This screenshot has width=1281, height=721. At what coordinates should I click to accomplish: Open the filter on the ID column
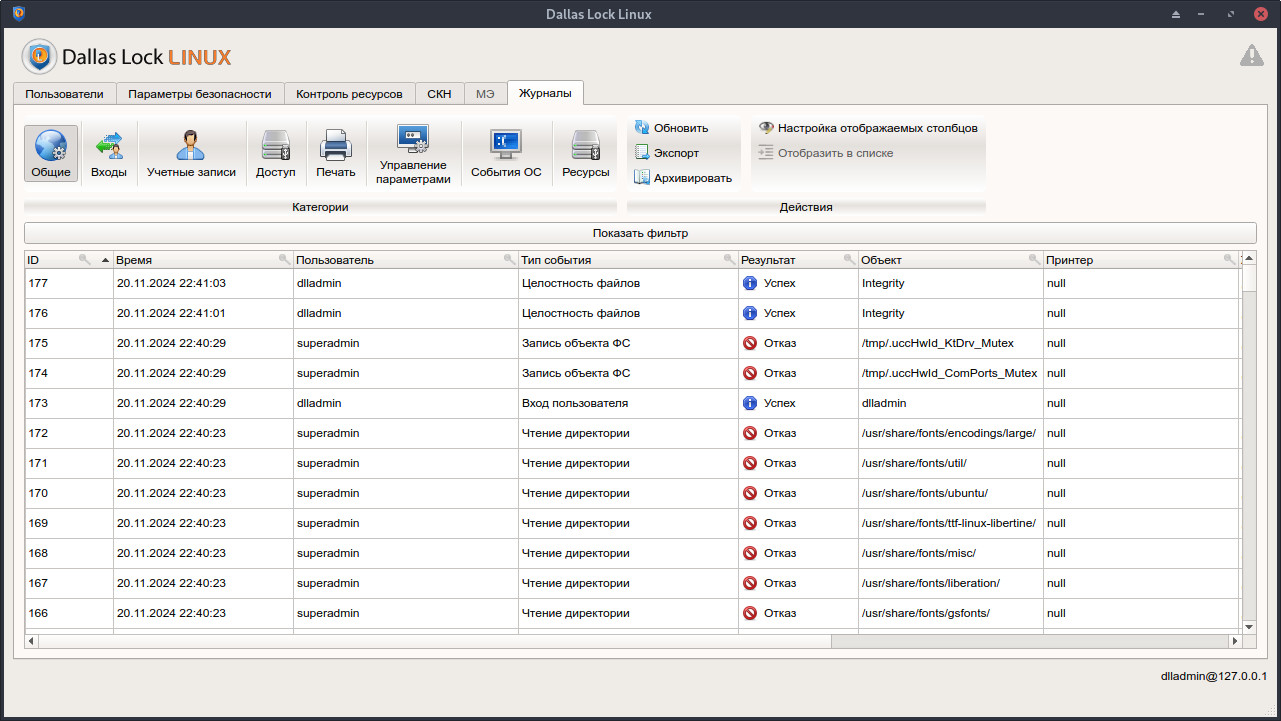point(85,259)
